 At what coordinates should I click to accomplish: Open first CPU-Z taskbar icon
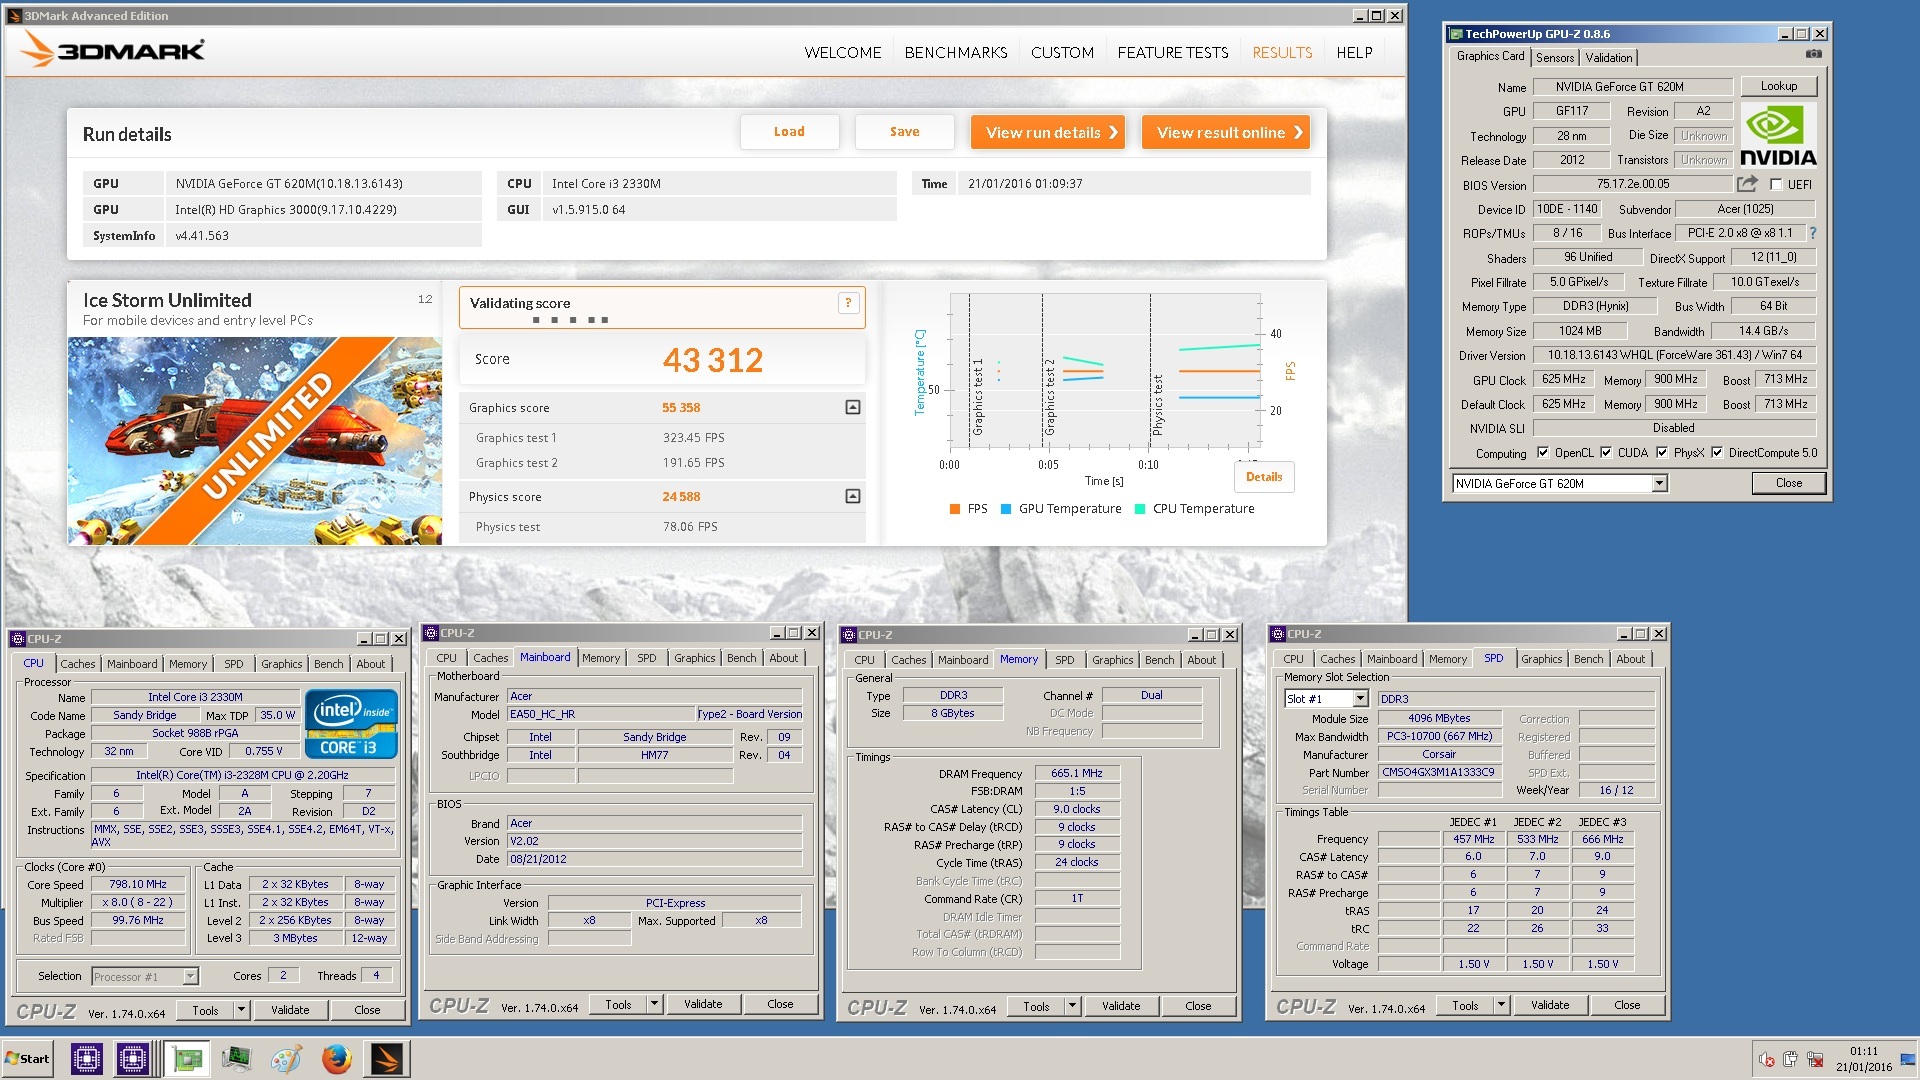pyautogui.click(x=87, y=1058)
